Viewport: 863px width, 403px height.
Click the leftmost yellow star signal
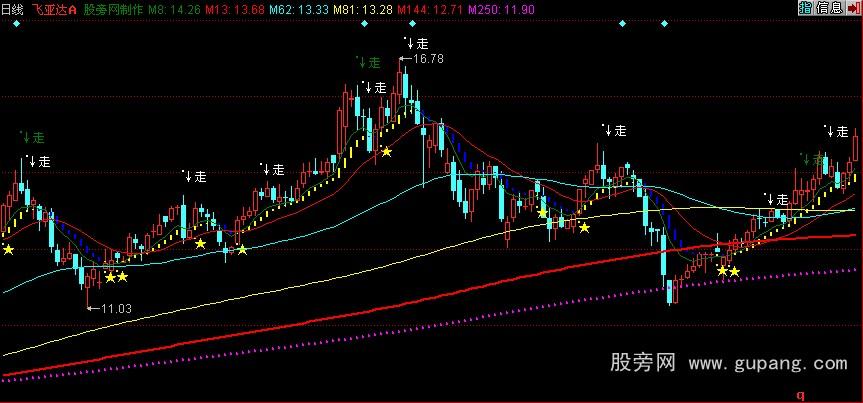9,248
